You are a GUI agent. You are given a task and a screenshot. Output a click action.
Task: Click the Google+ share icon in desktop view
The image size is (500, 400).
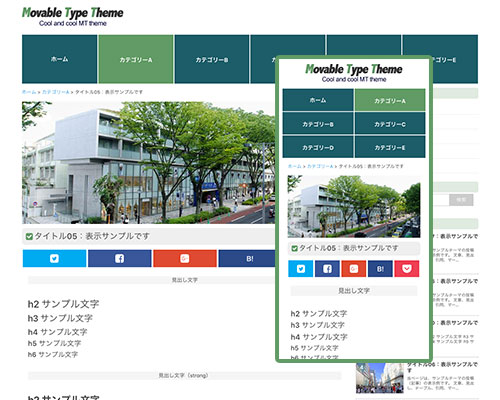tap(185, 259)
